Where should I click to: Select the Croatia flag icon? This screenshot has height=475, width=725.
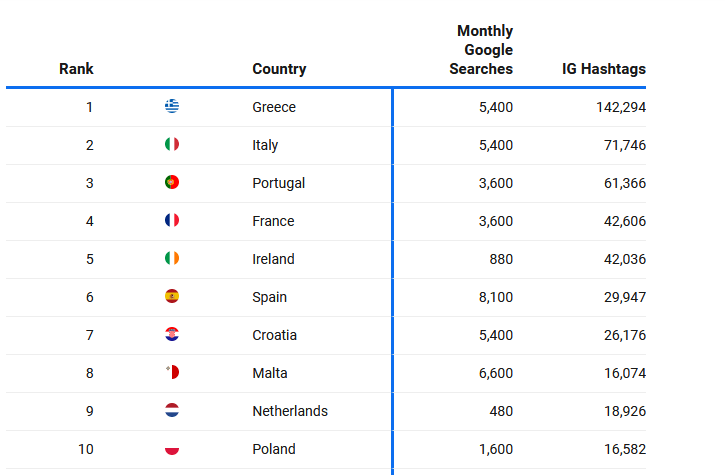tap(172, 334)
